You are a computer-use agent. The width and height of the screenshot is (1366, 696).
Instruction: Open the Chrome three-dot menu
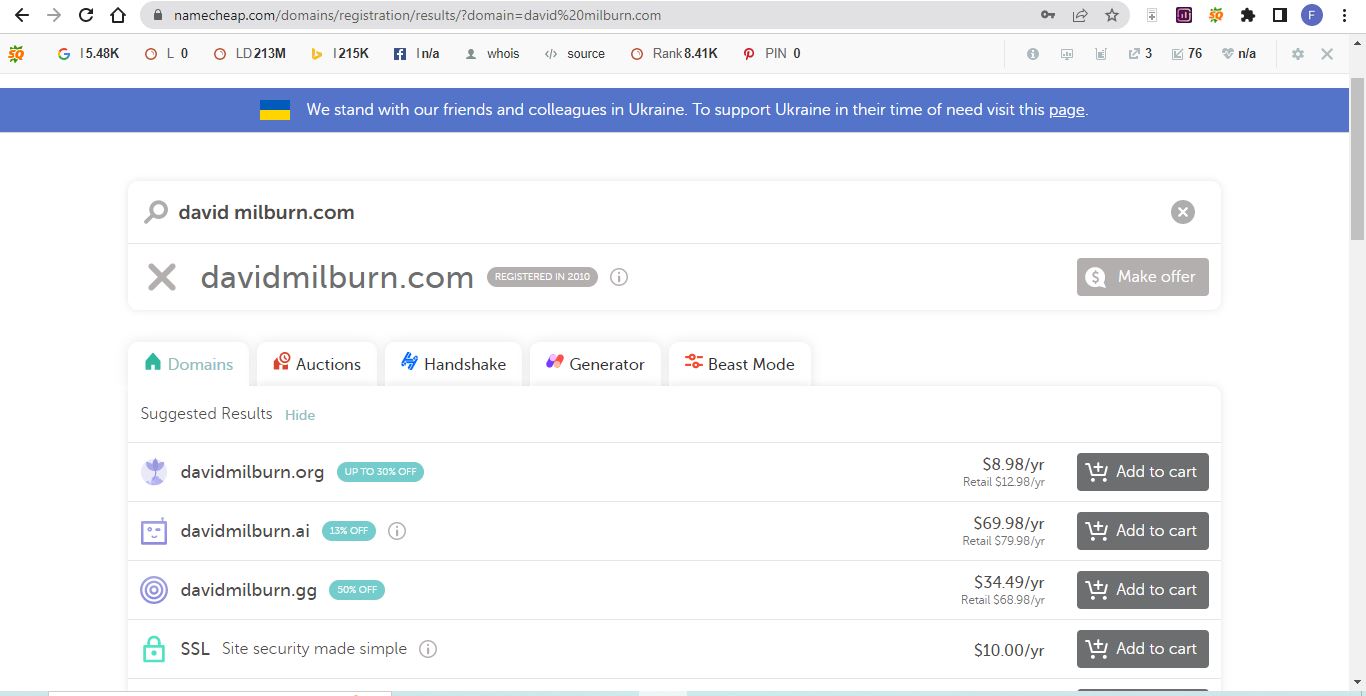point(1344,15)
